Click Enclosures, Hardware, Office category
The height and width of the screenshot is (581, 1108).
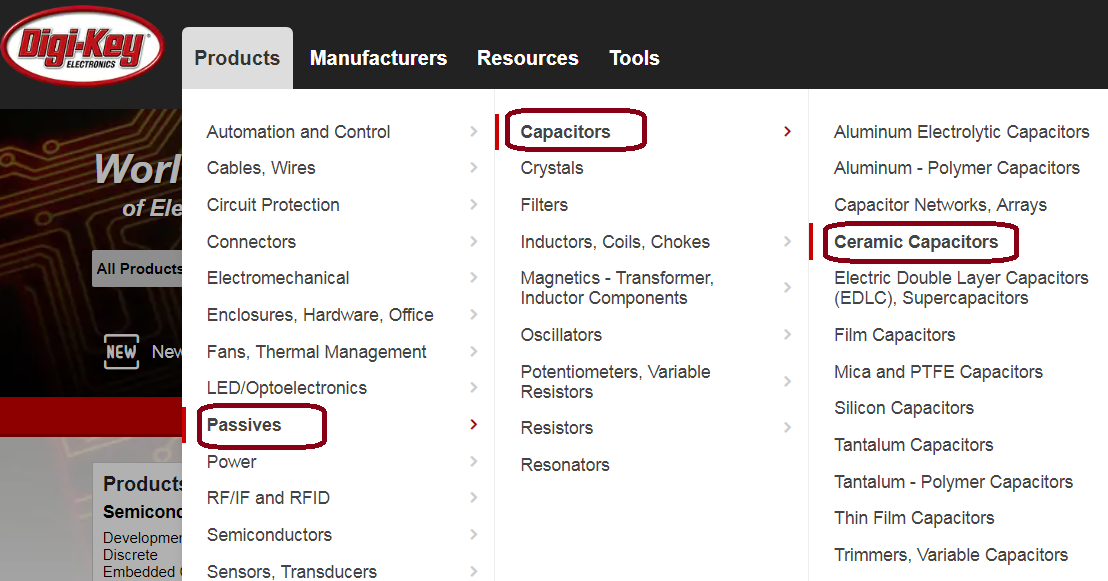(x=320, y=315)
